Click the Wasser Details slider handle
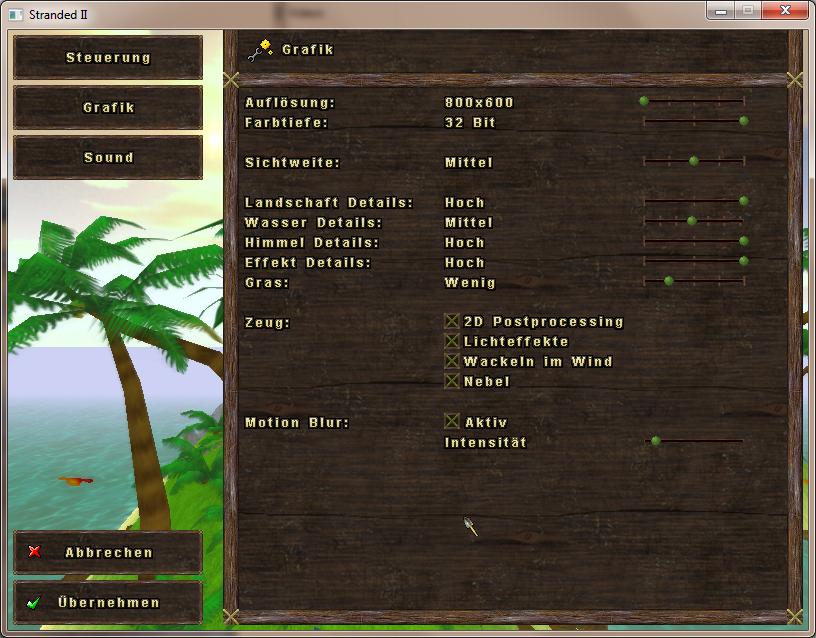Image resolution: width=816 pixels, height=638 pixels. (x=692, y=221)
